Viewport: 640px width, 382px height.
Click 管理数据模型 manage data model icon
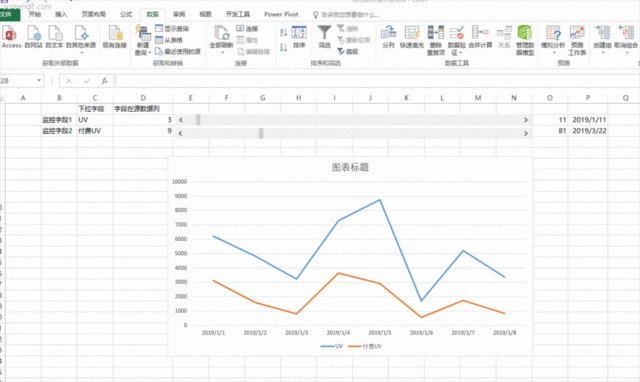(x=525, y=40)
